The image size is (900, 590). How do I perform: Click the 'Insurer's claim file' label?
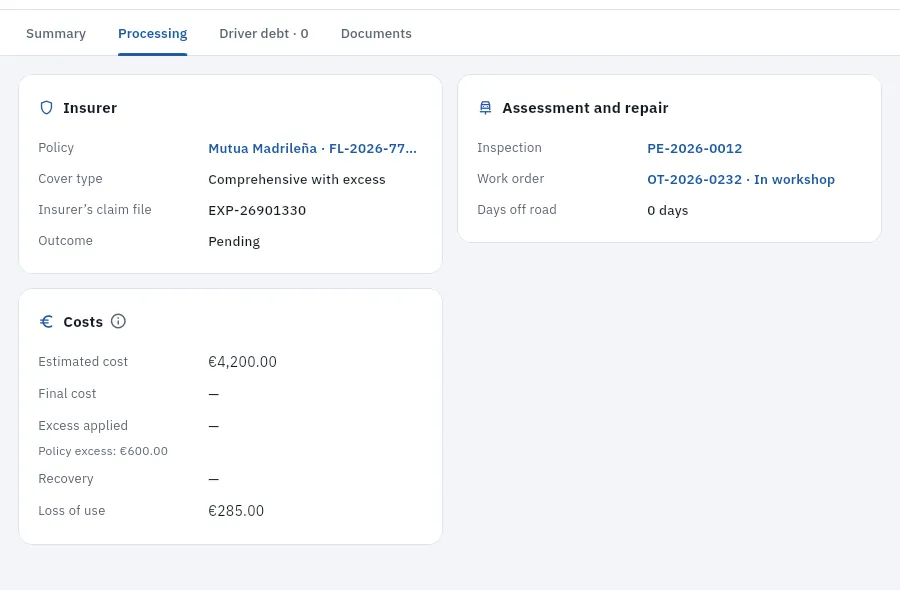(x=95, y=210)
